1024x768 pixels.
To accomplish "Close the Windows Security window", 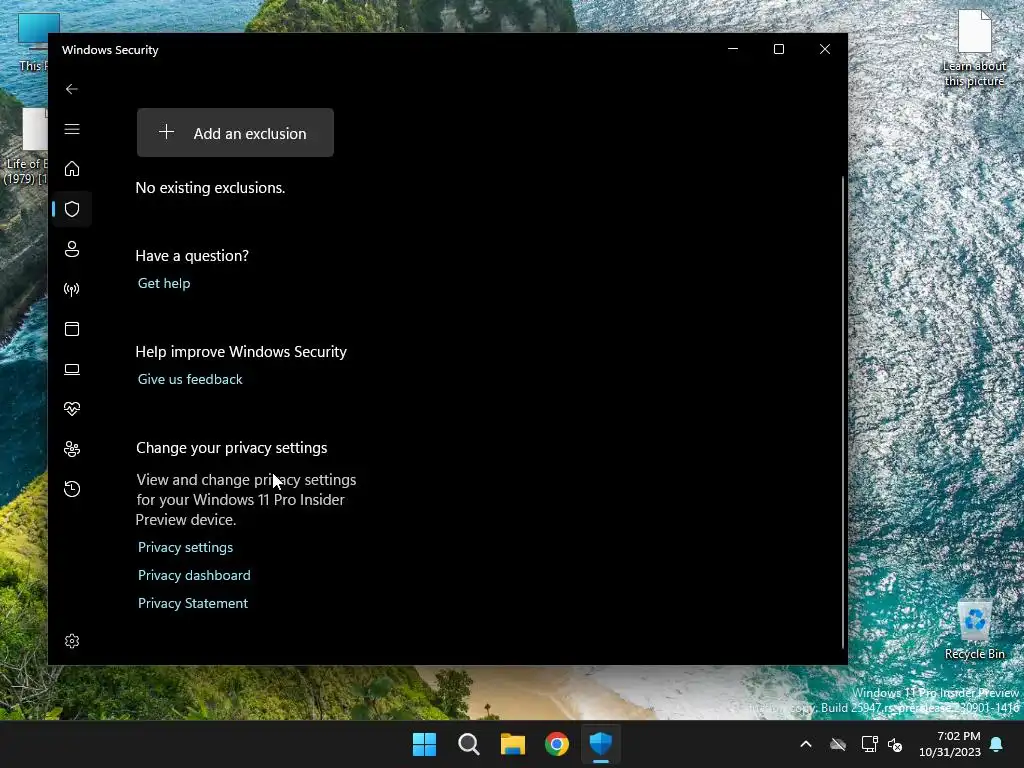I will click(x=825, y=49).
